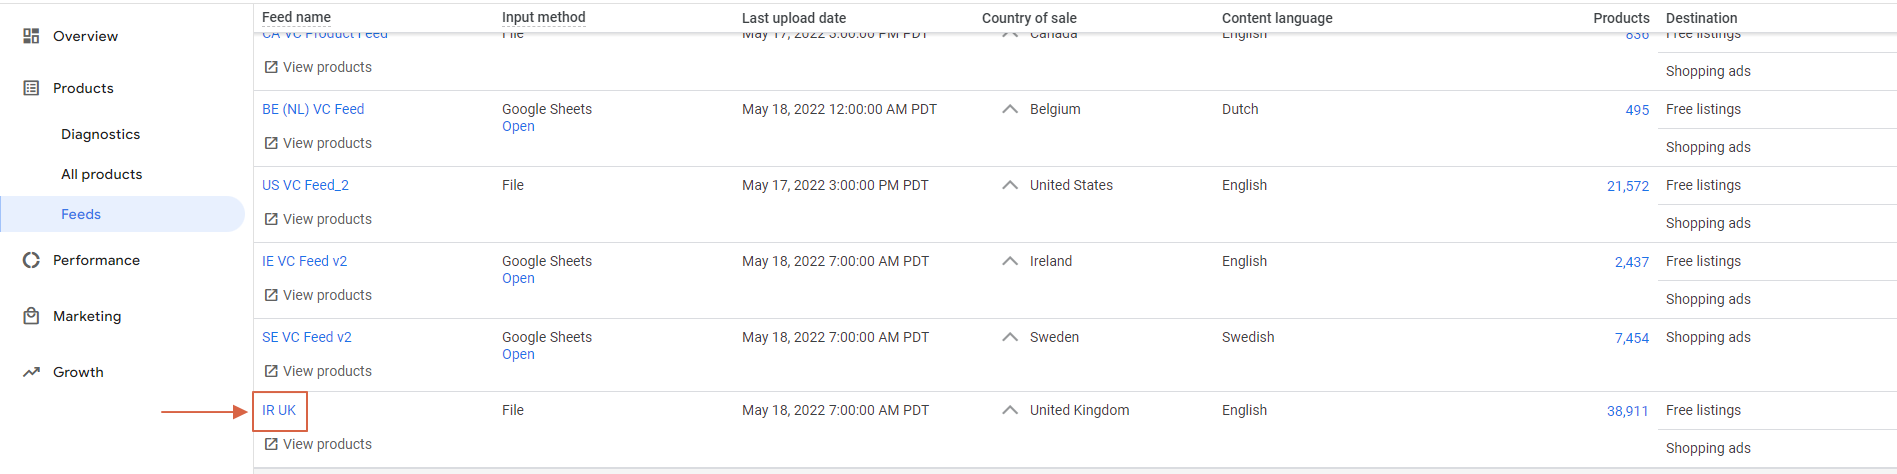This screenshot has width=1897, height=474.
Task: Open external link icon under BE (NL) VC Feed
Action: pyautogui.click(x=271, y=143)
